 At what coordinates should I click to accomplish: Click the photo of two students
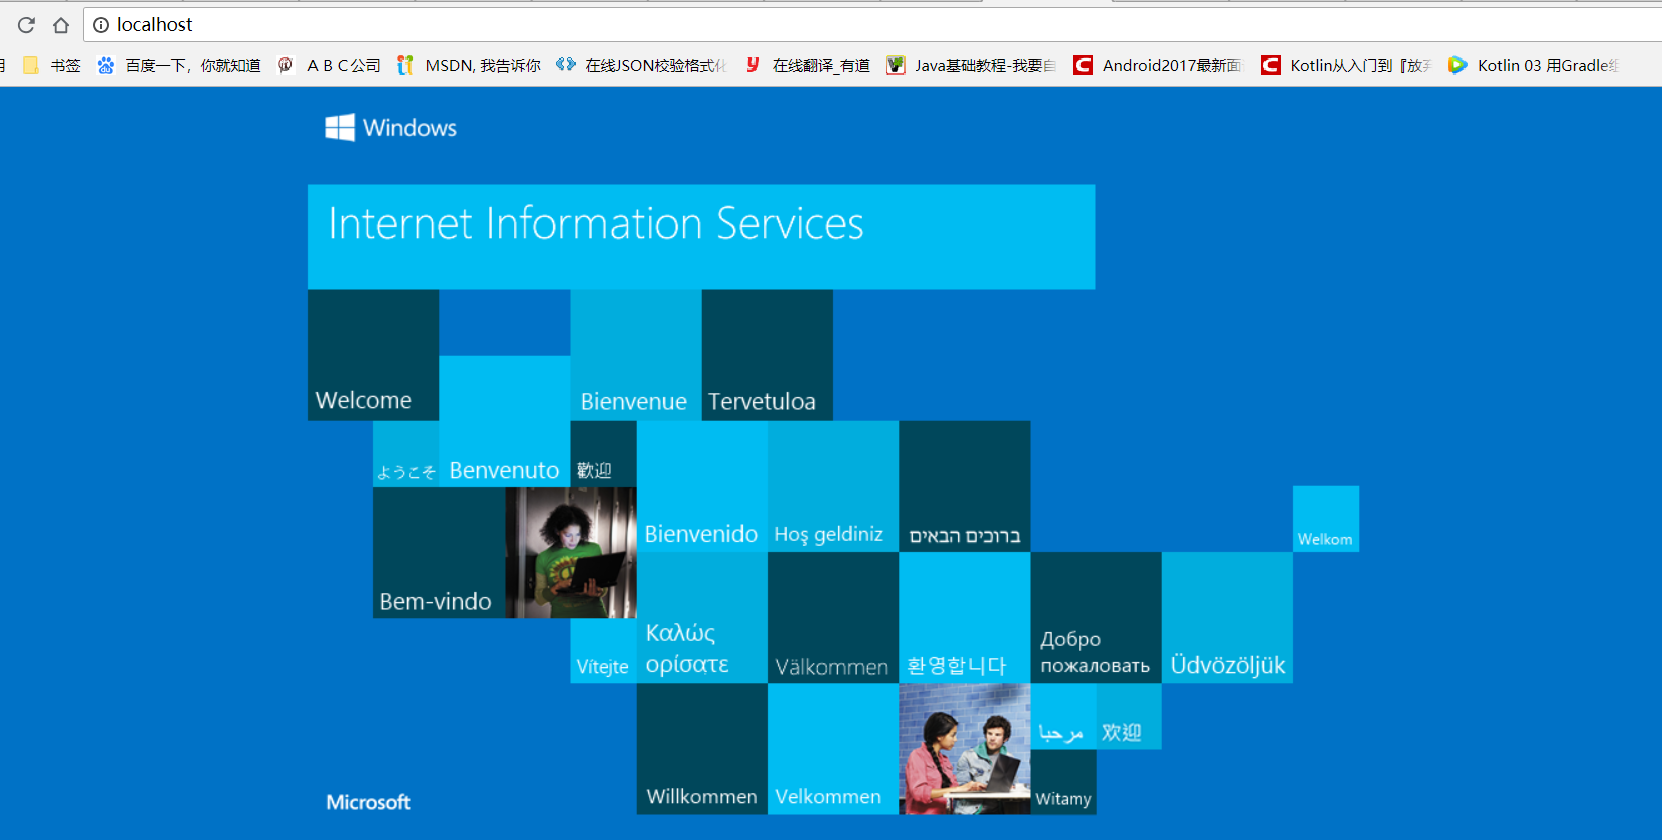tap(964, 749)
